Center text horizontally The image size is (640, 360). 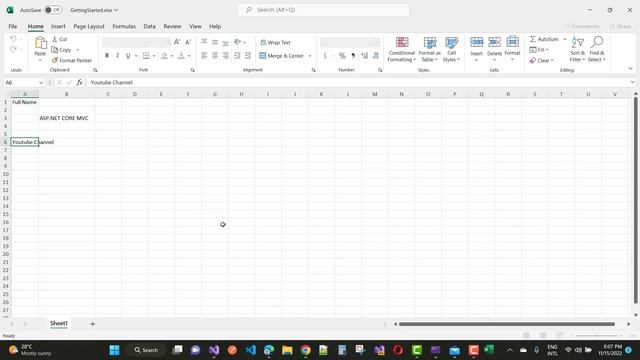[215, 56]
